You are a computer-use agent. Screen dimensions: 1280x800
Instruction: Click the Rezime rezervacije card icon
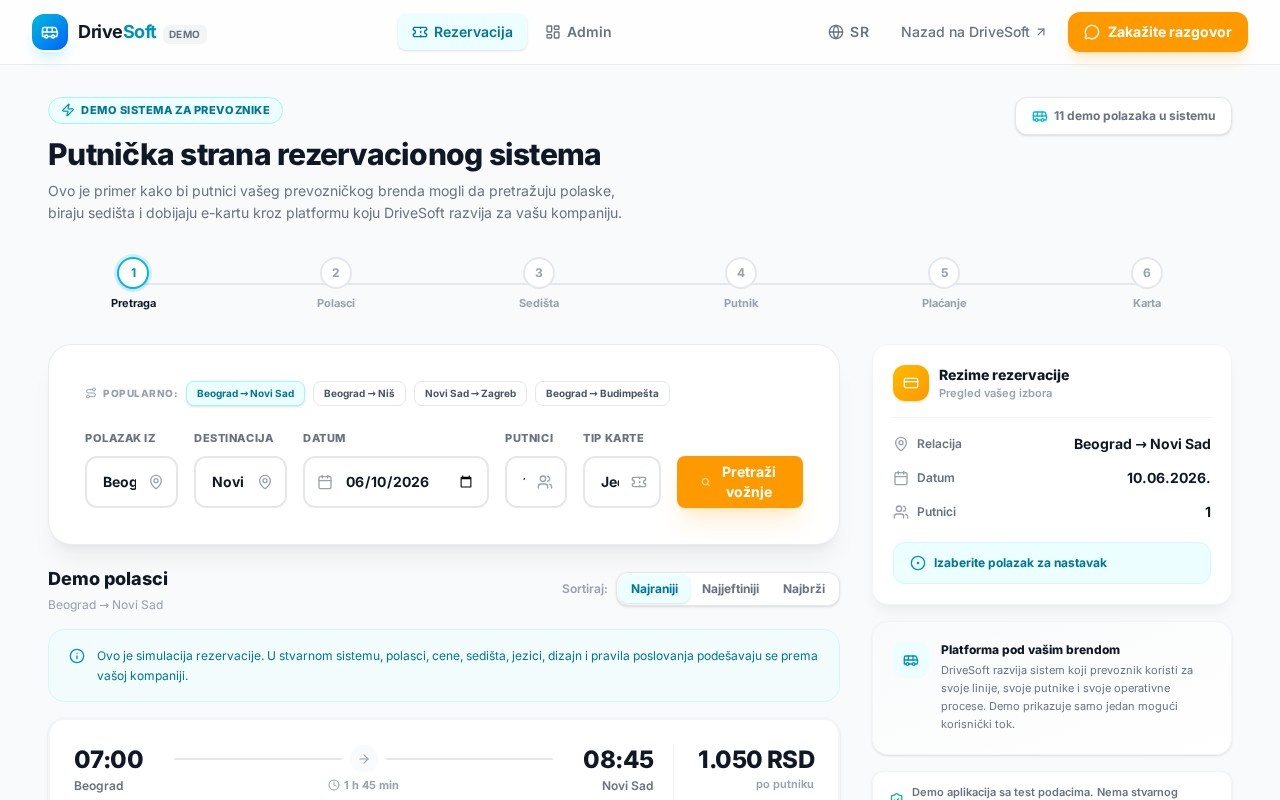[x=911, y=383]
